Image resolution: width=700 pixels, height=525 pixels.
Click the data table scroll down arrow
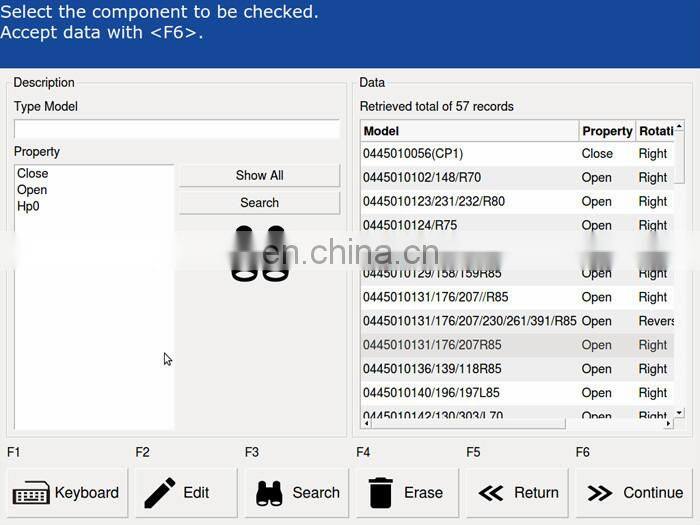click(680, 412)
